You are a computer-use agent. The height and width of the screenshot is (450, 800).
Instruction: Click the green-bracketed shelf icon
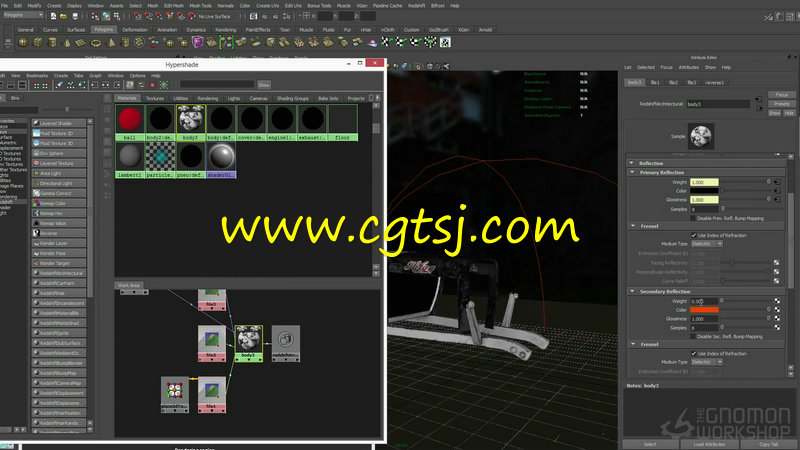[x=226, y=42]
